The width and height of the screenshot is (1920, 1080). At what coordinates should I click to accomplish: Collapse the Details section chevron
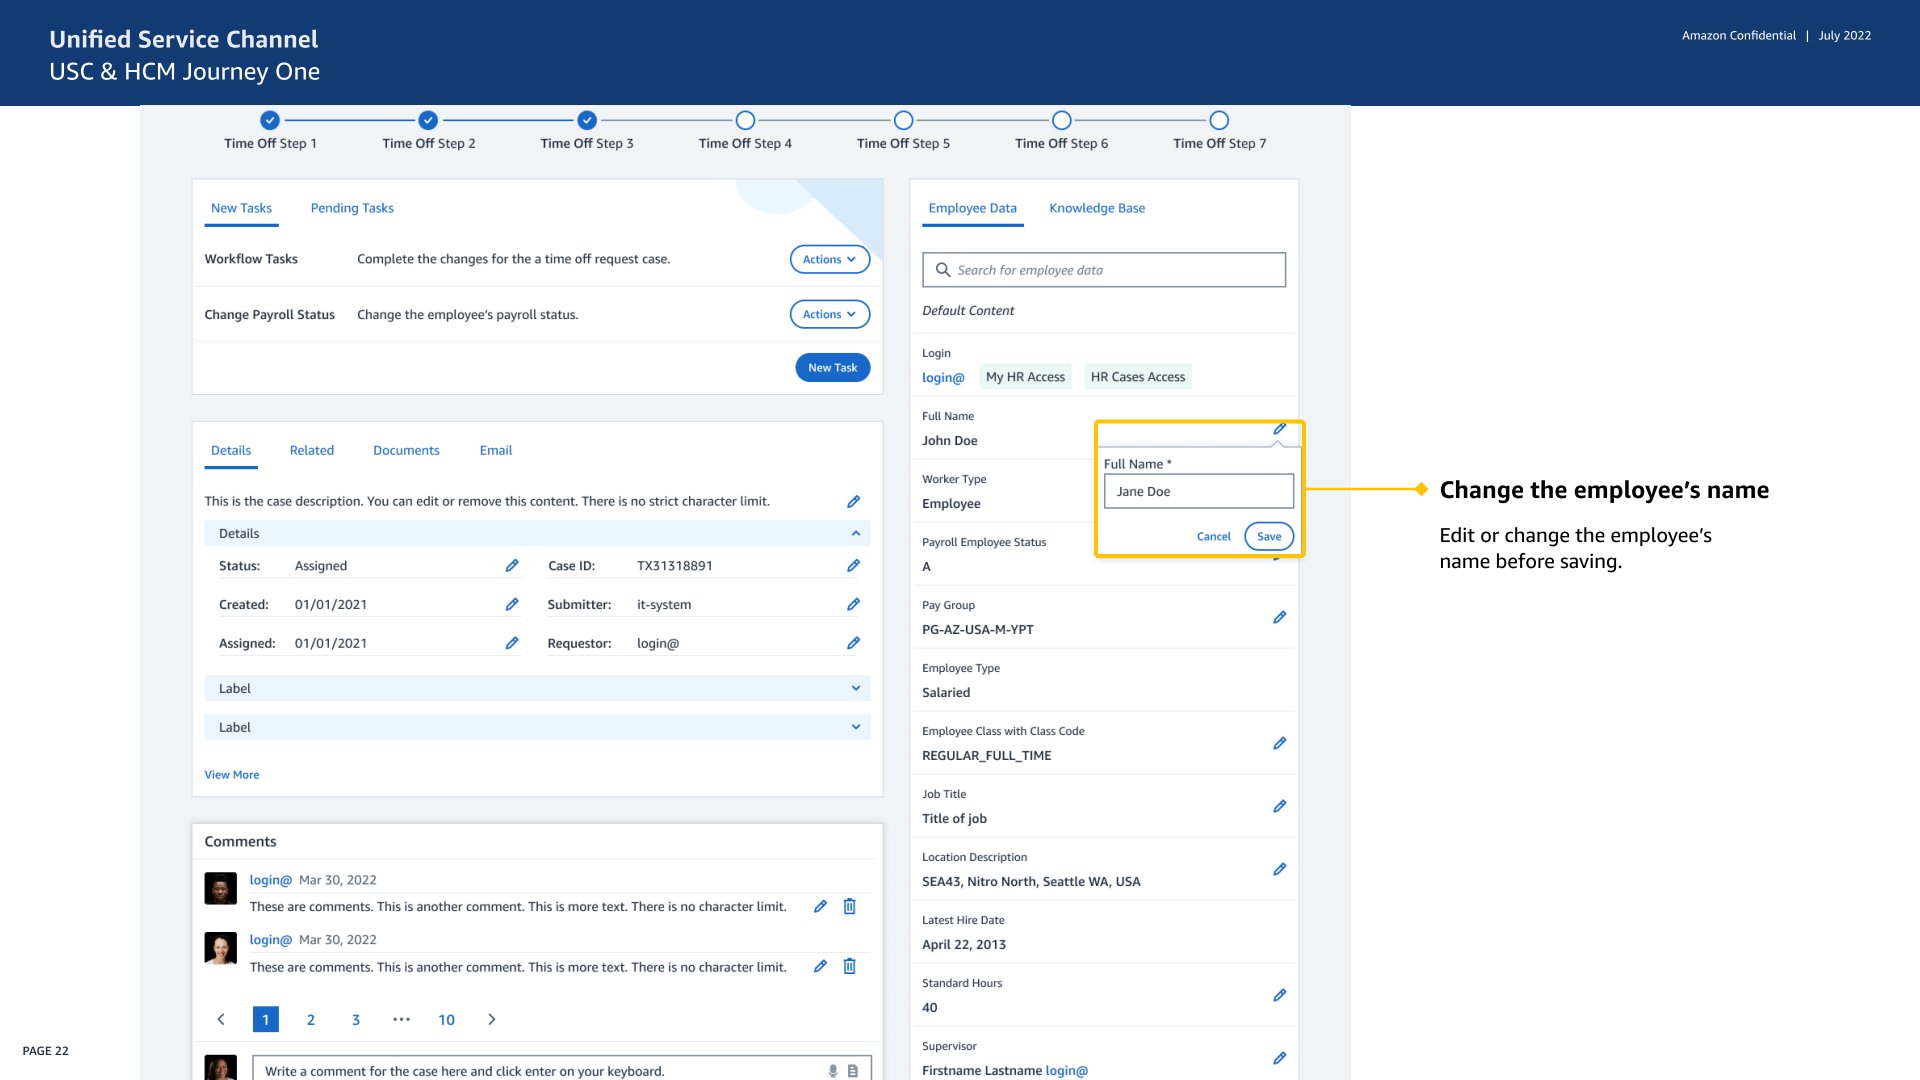point(856,534)
